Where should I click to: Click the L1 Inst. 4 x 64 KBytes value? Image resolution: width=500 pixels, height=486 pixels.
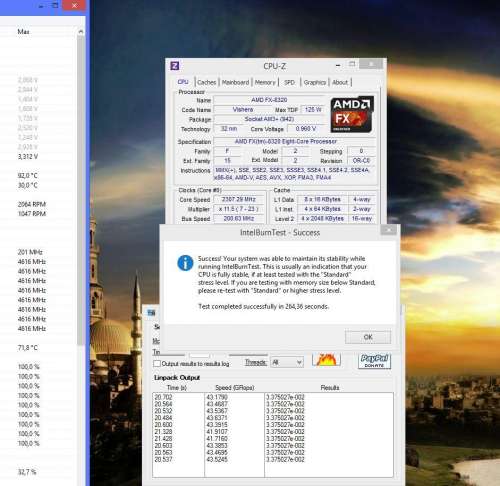[322, 209]
